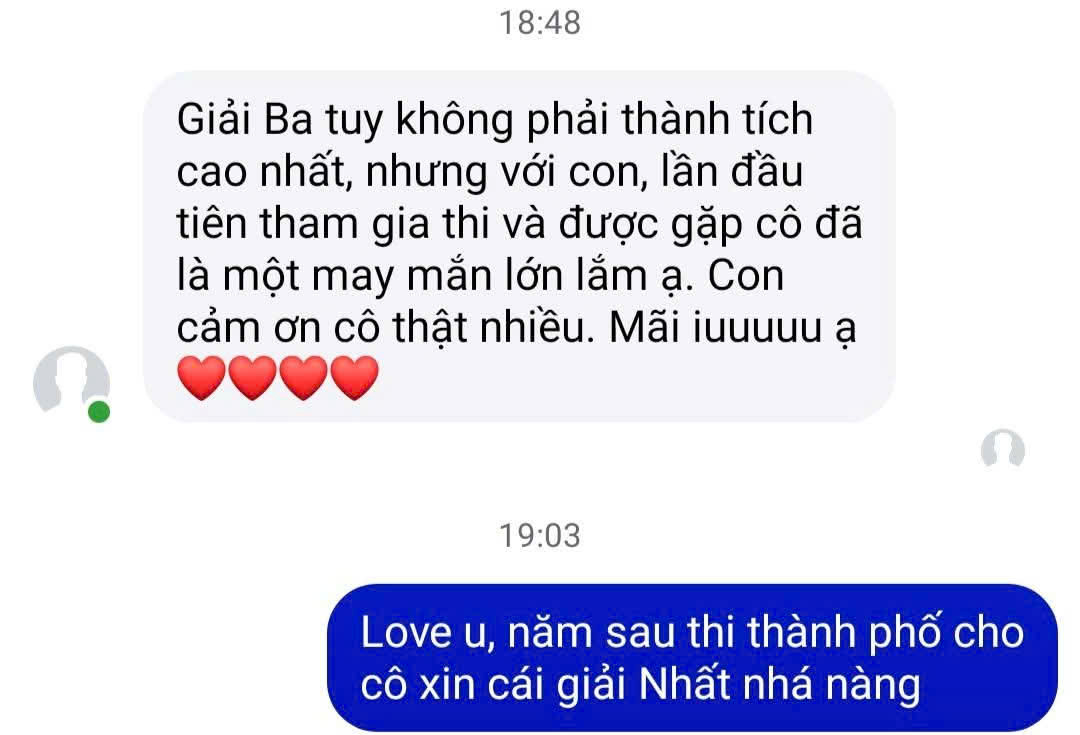Click the text 'Mãi iuuuuu ạ'
Image resolution: width=1080 pixels, height=735 pixels.
[x=733, y=328]
